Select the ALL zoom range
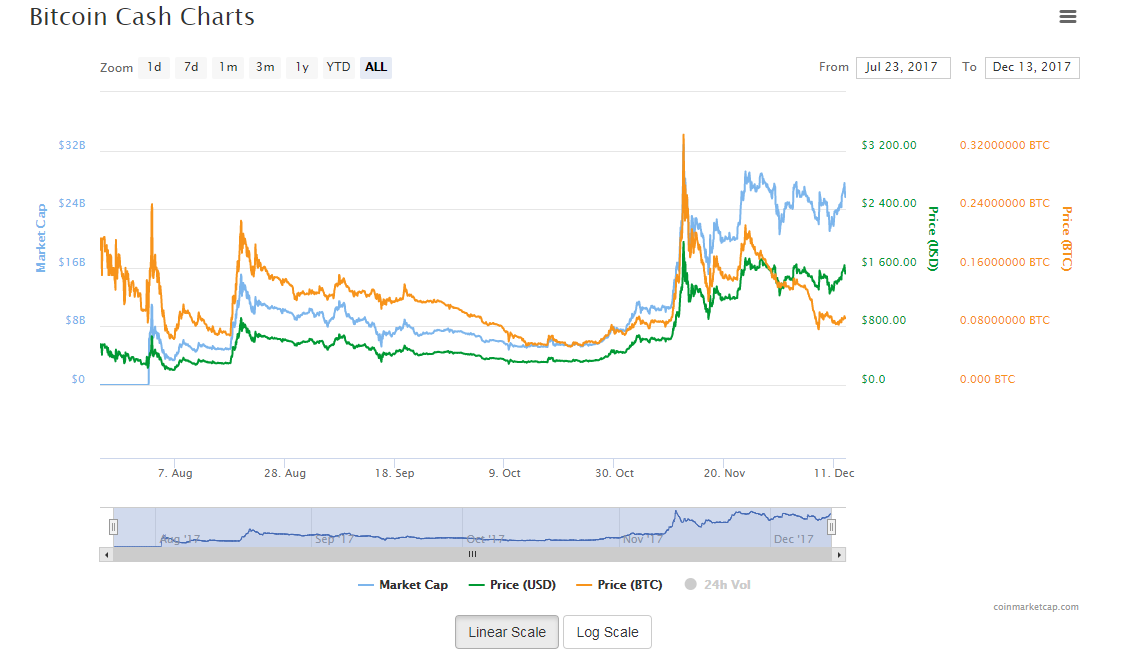1148x669 pixels. 376,67
